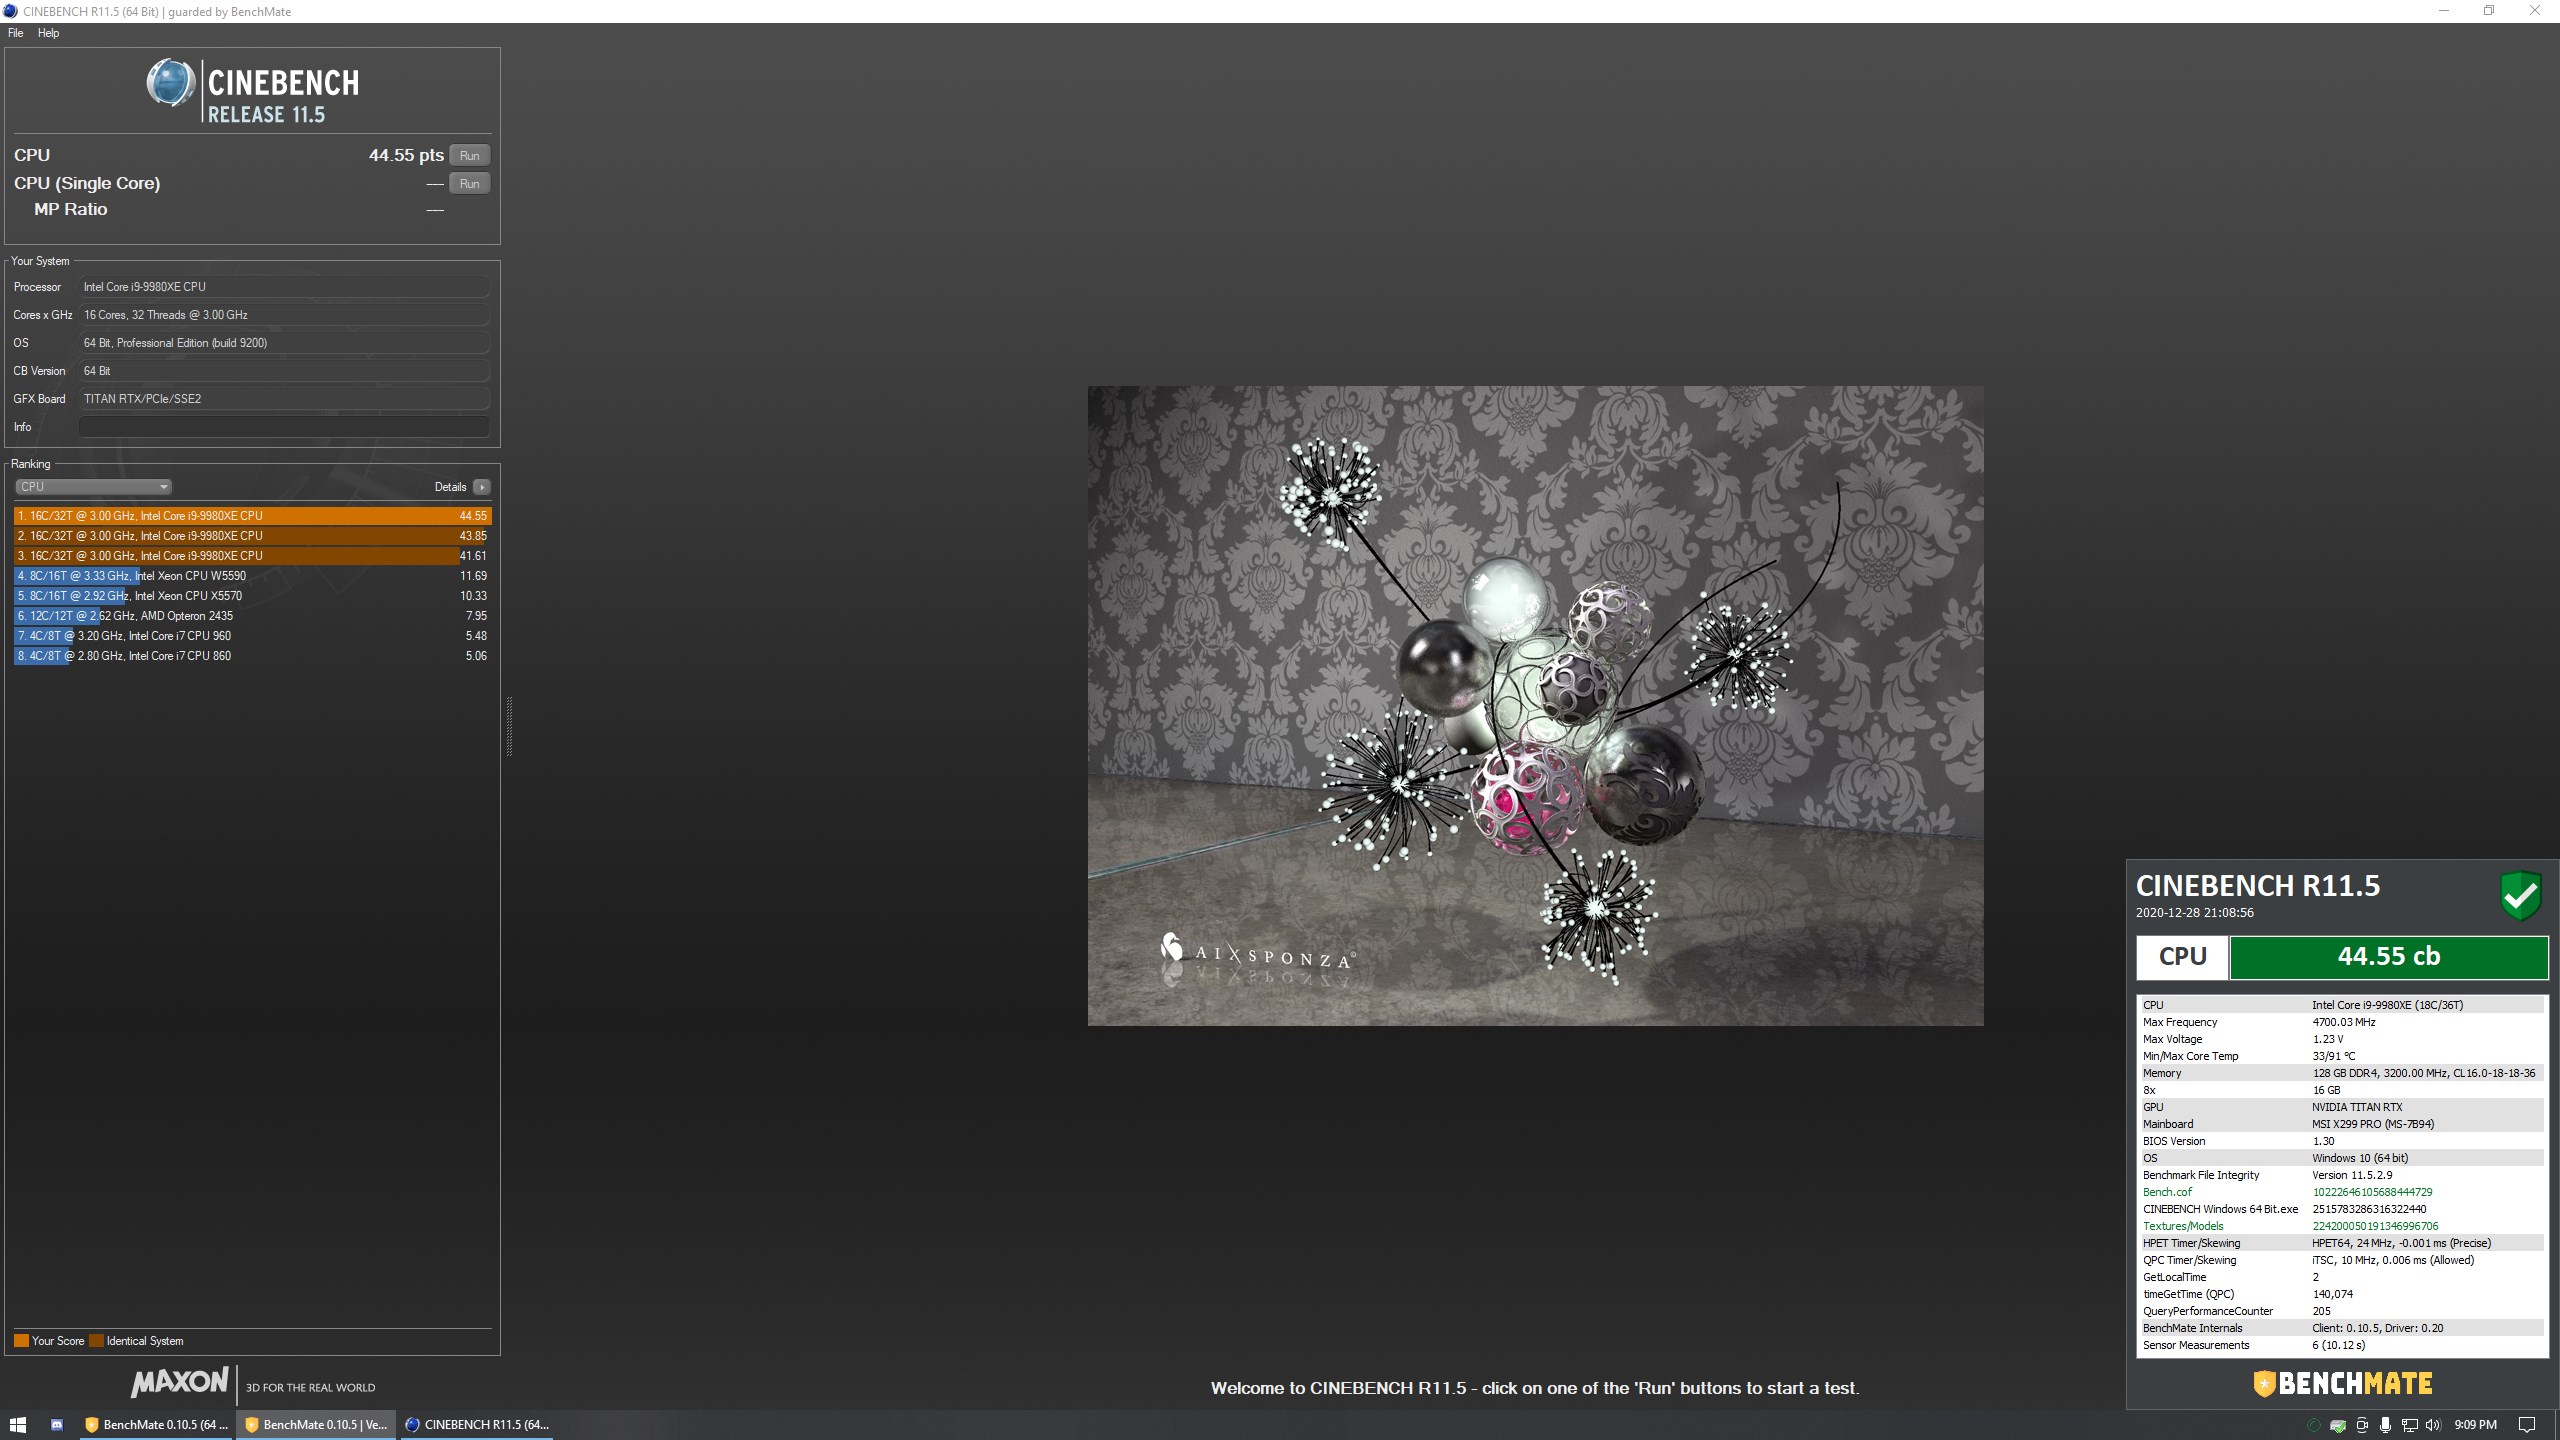
Task: Click the orange Your Score legend swatch
Action: coord(21,1341)
